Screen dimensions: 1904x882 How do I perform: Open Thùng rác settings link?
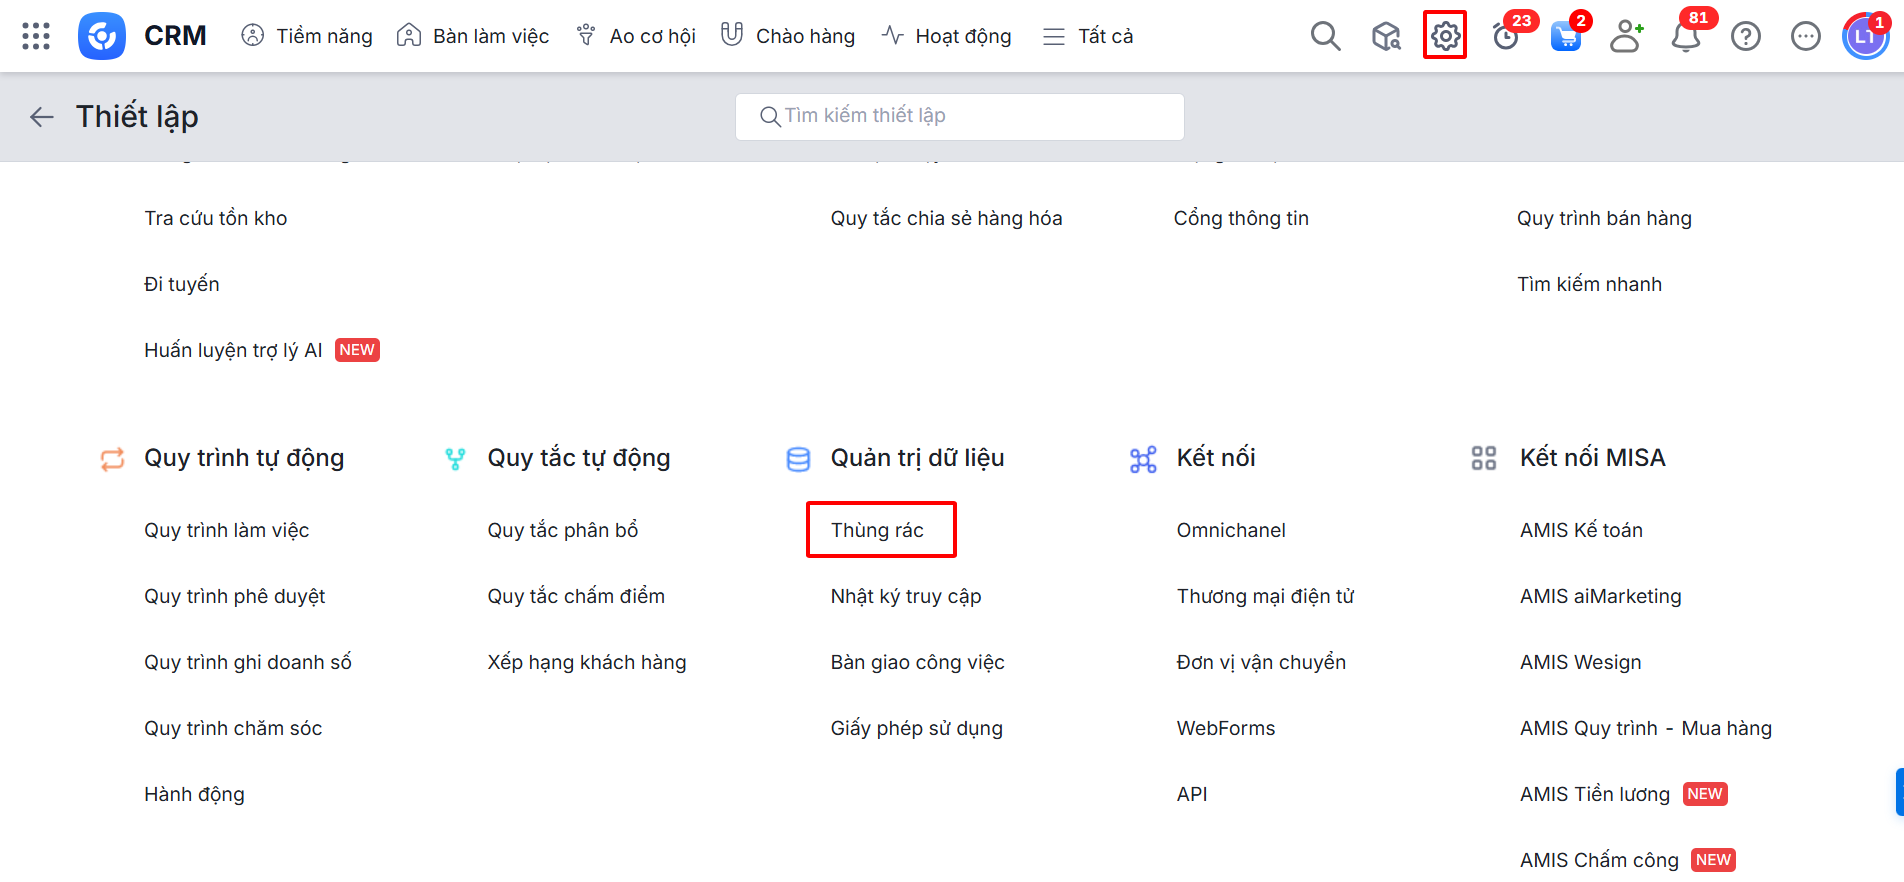point(877,530)
